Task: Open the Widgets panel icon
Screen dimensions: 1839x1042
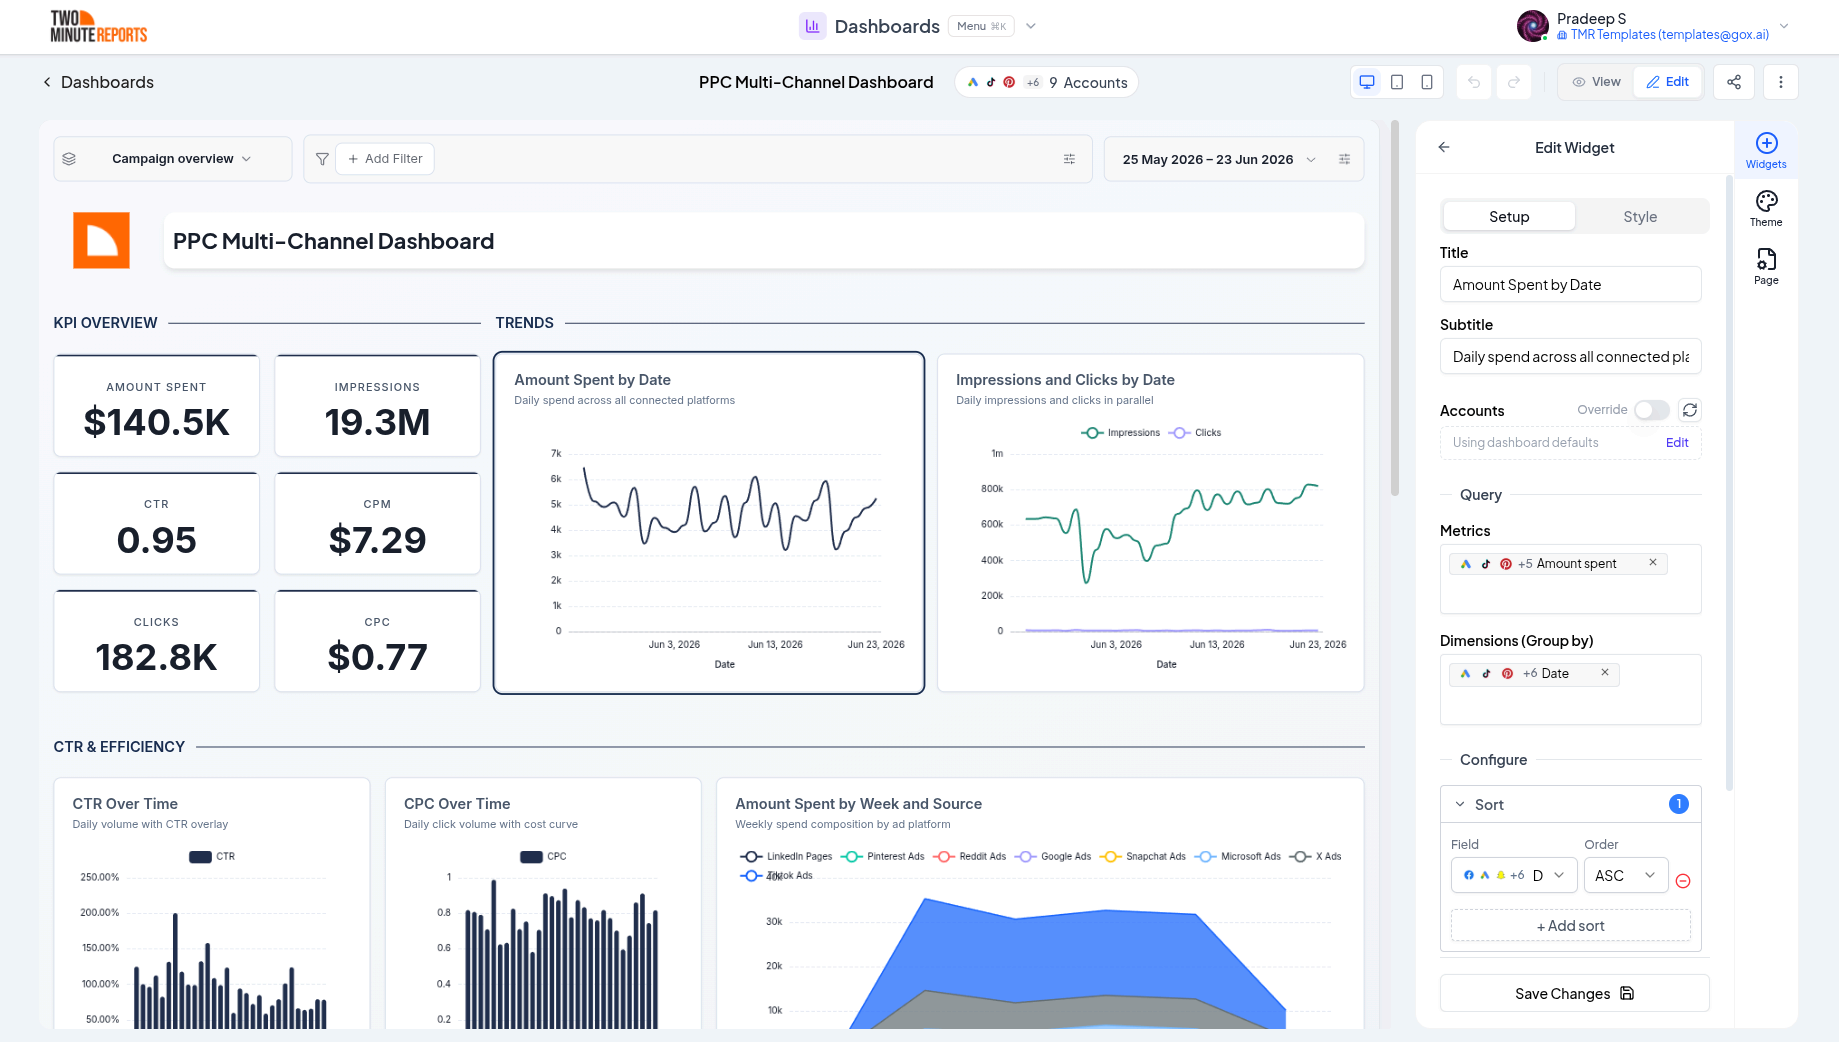Action: coord(1766,150)
